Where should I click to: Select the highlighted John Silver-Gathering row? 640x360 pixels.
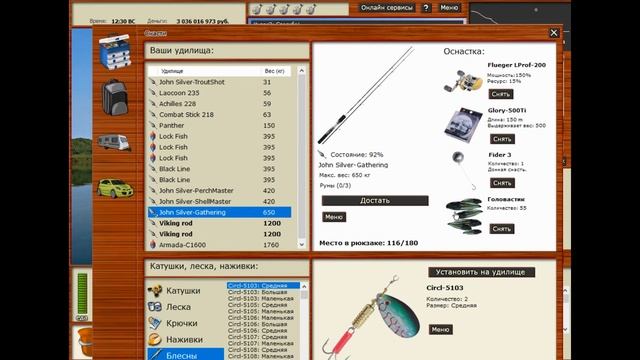tap(219, 212)
